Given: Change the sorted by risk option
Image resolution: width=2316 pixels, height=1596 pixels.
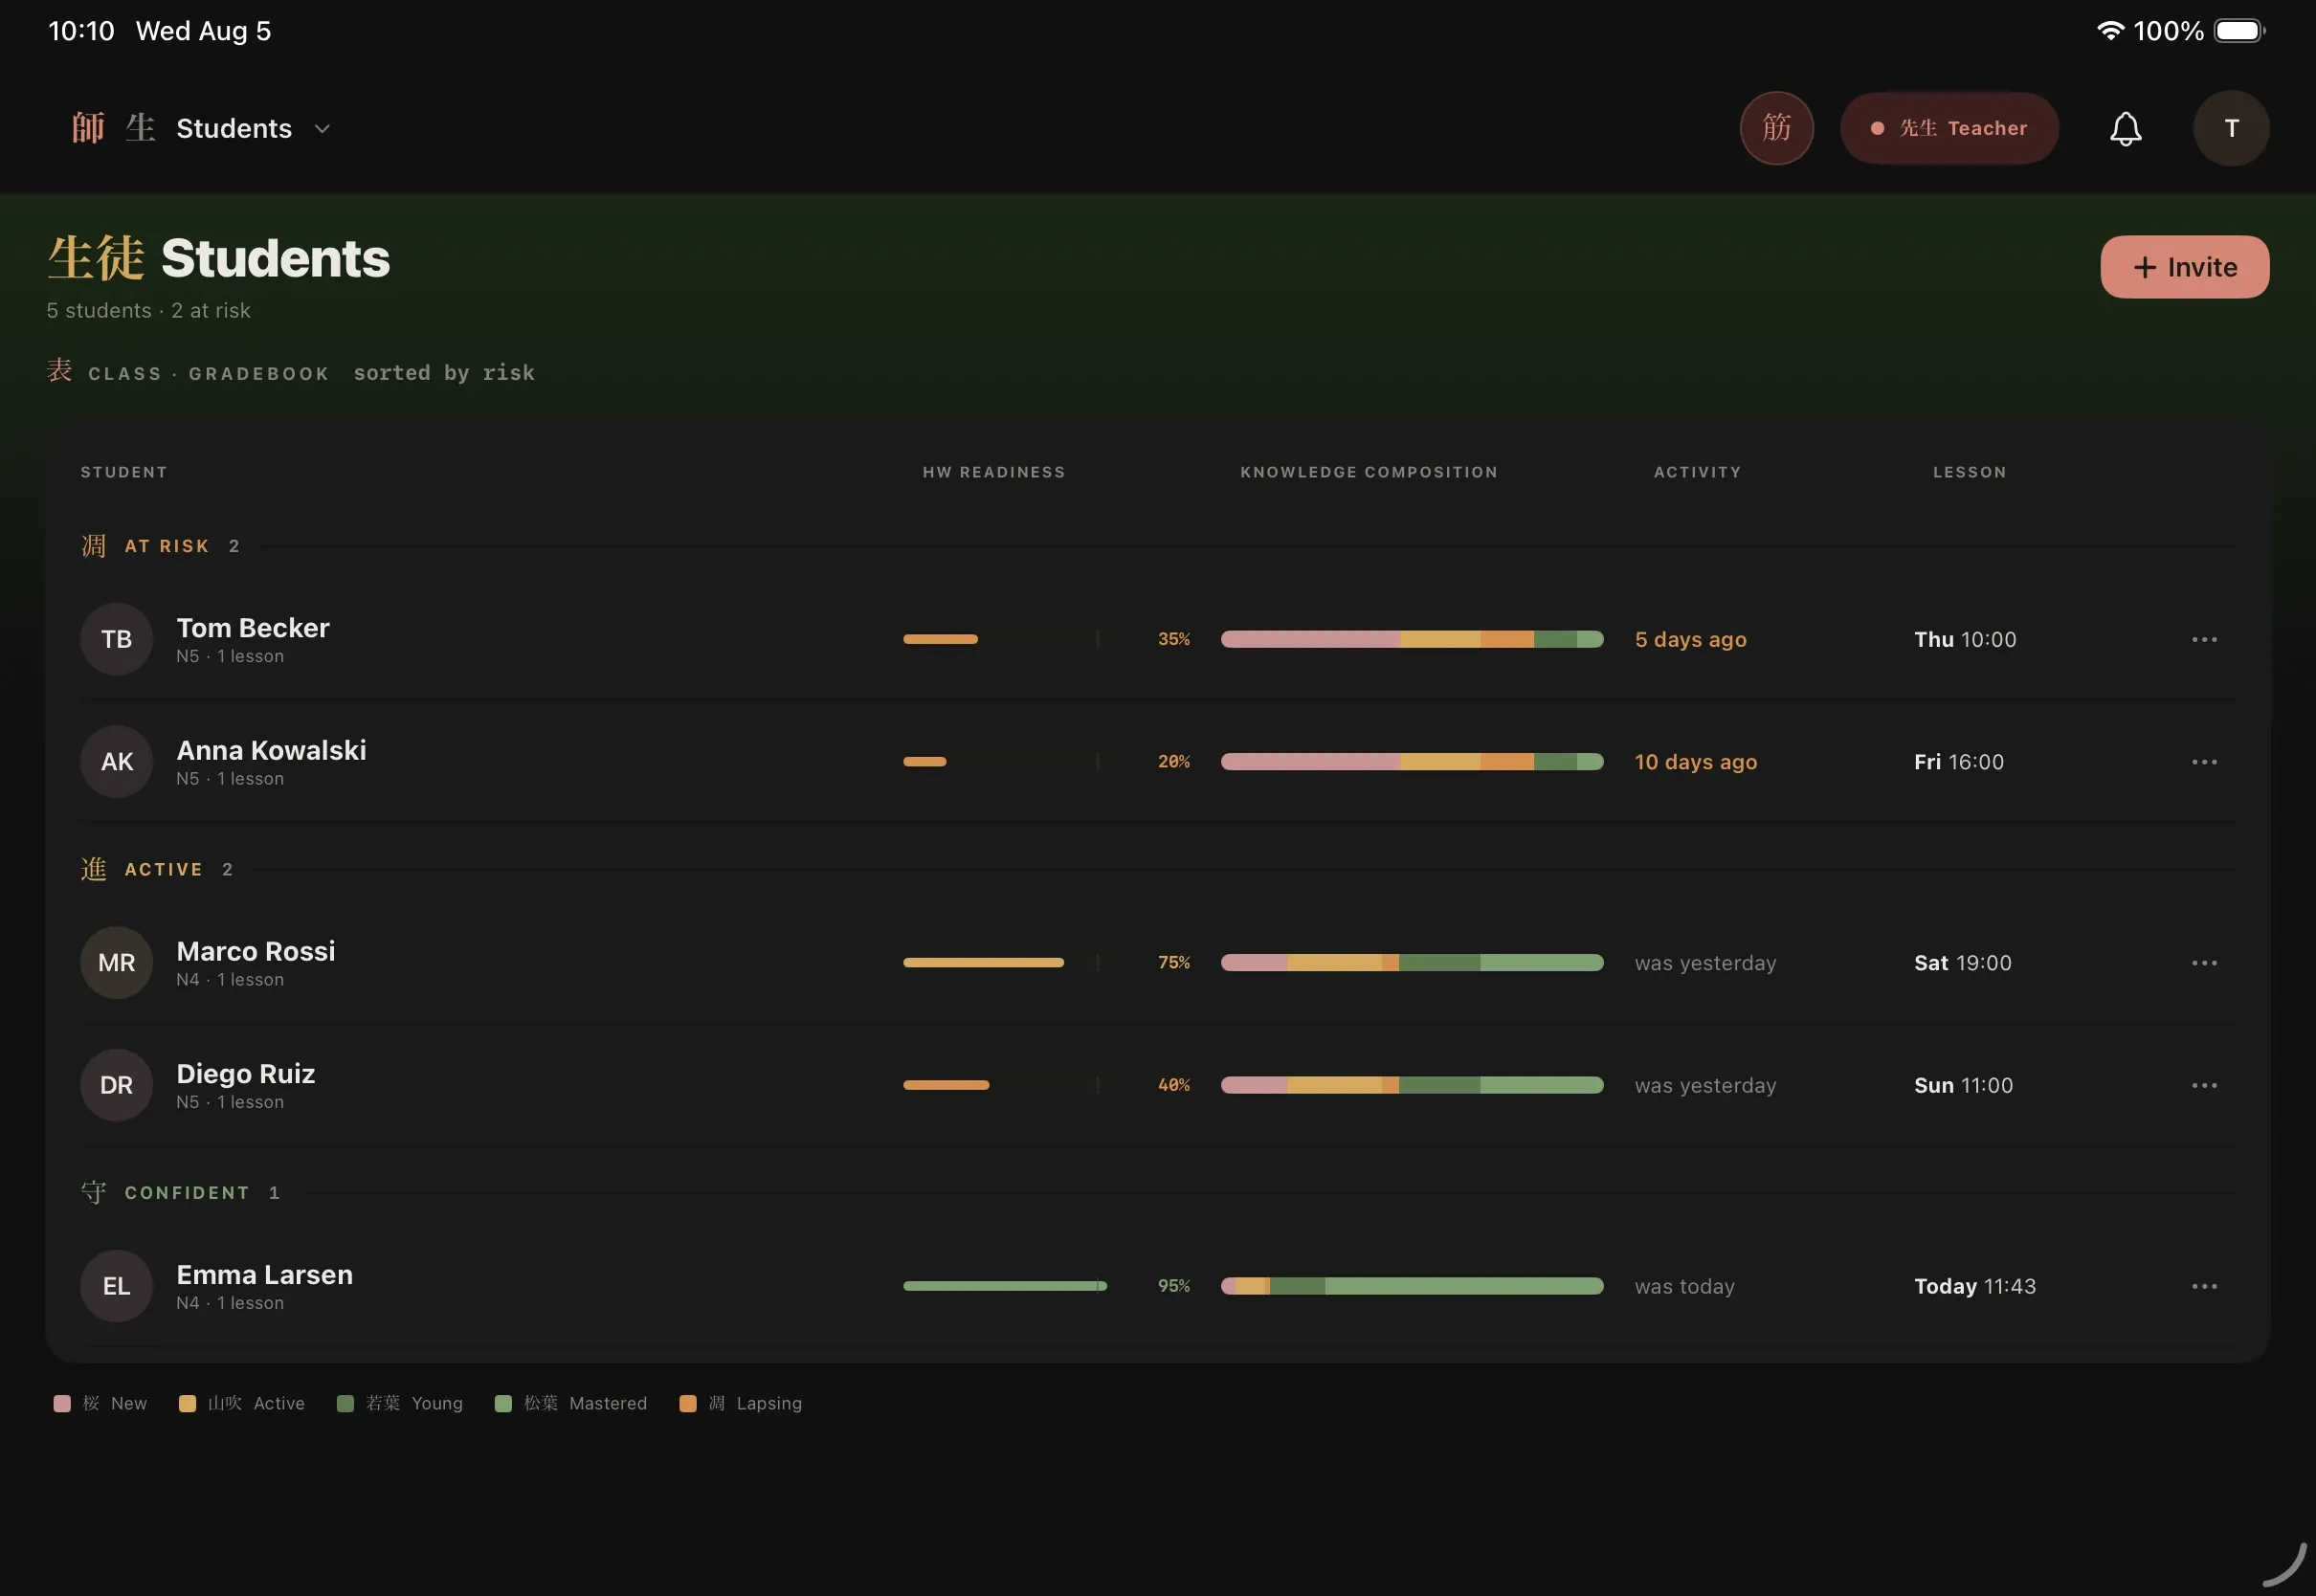Looking at the screenshot, I should [444, 372].
